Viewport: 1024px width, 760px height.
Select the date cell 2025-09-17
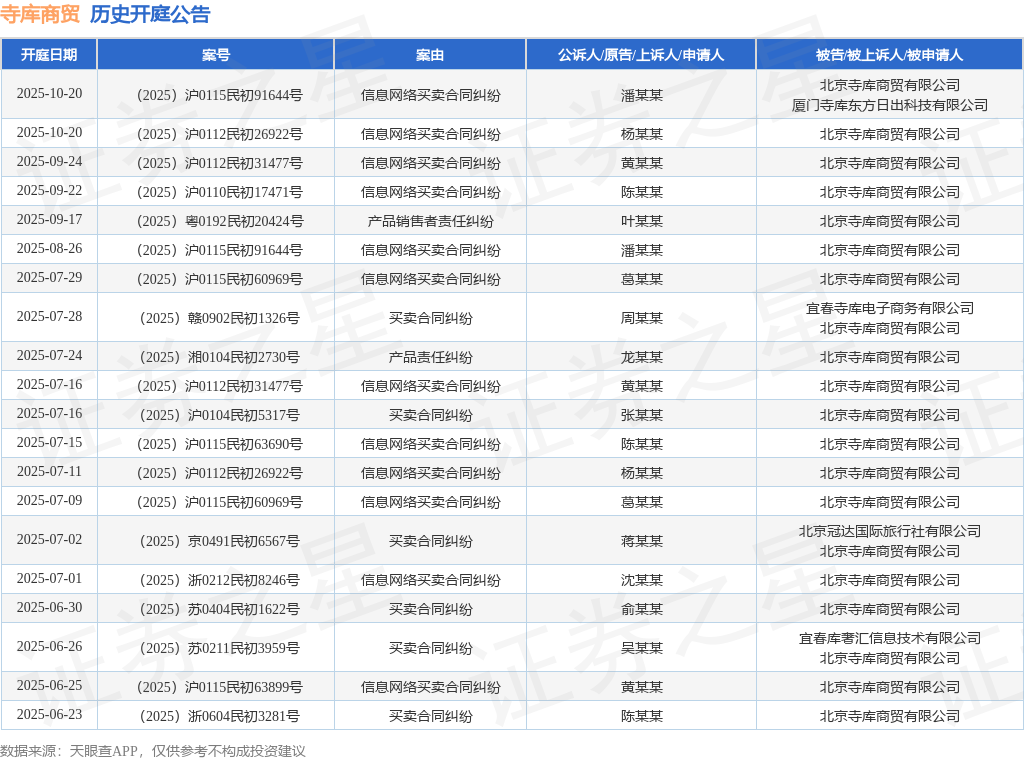(50, 219)
